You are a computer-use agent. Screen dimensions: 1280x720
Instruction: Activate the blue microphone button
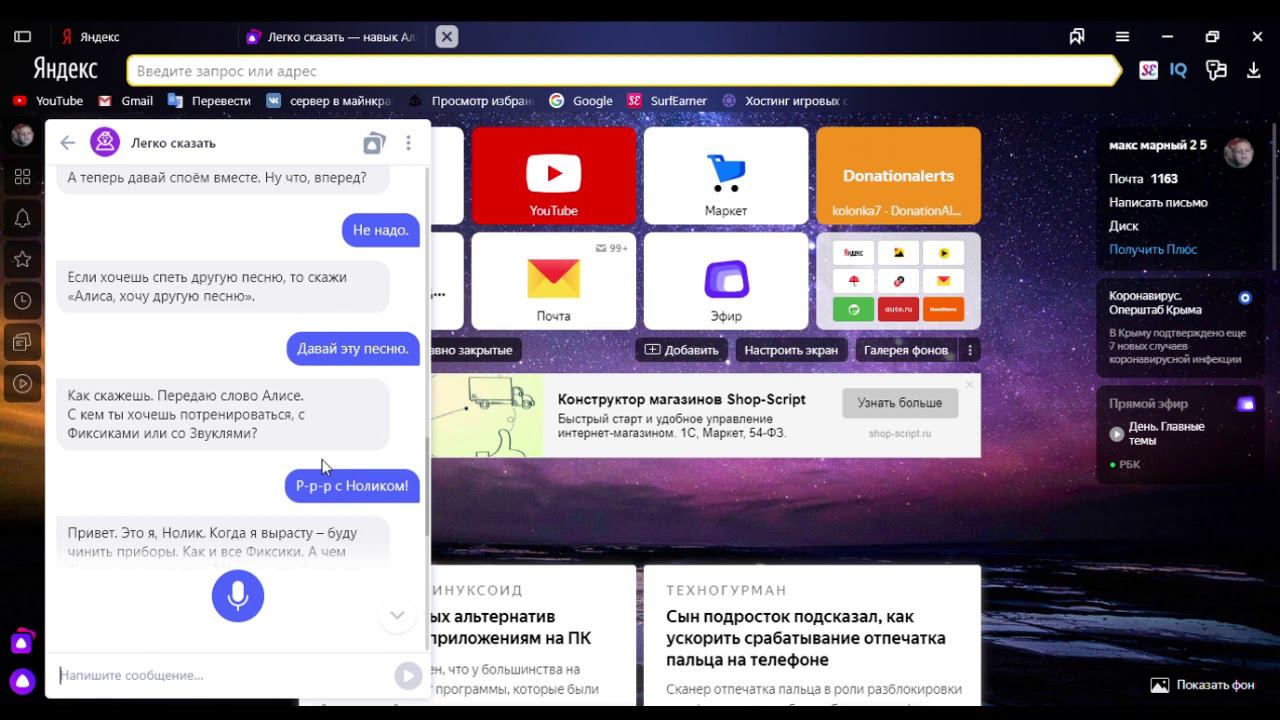tap(238, 596)
